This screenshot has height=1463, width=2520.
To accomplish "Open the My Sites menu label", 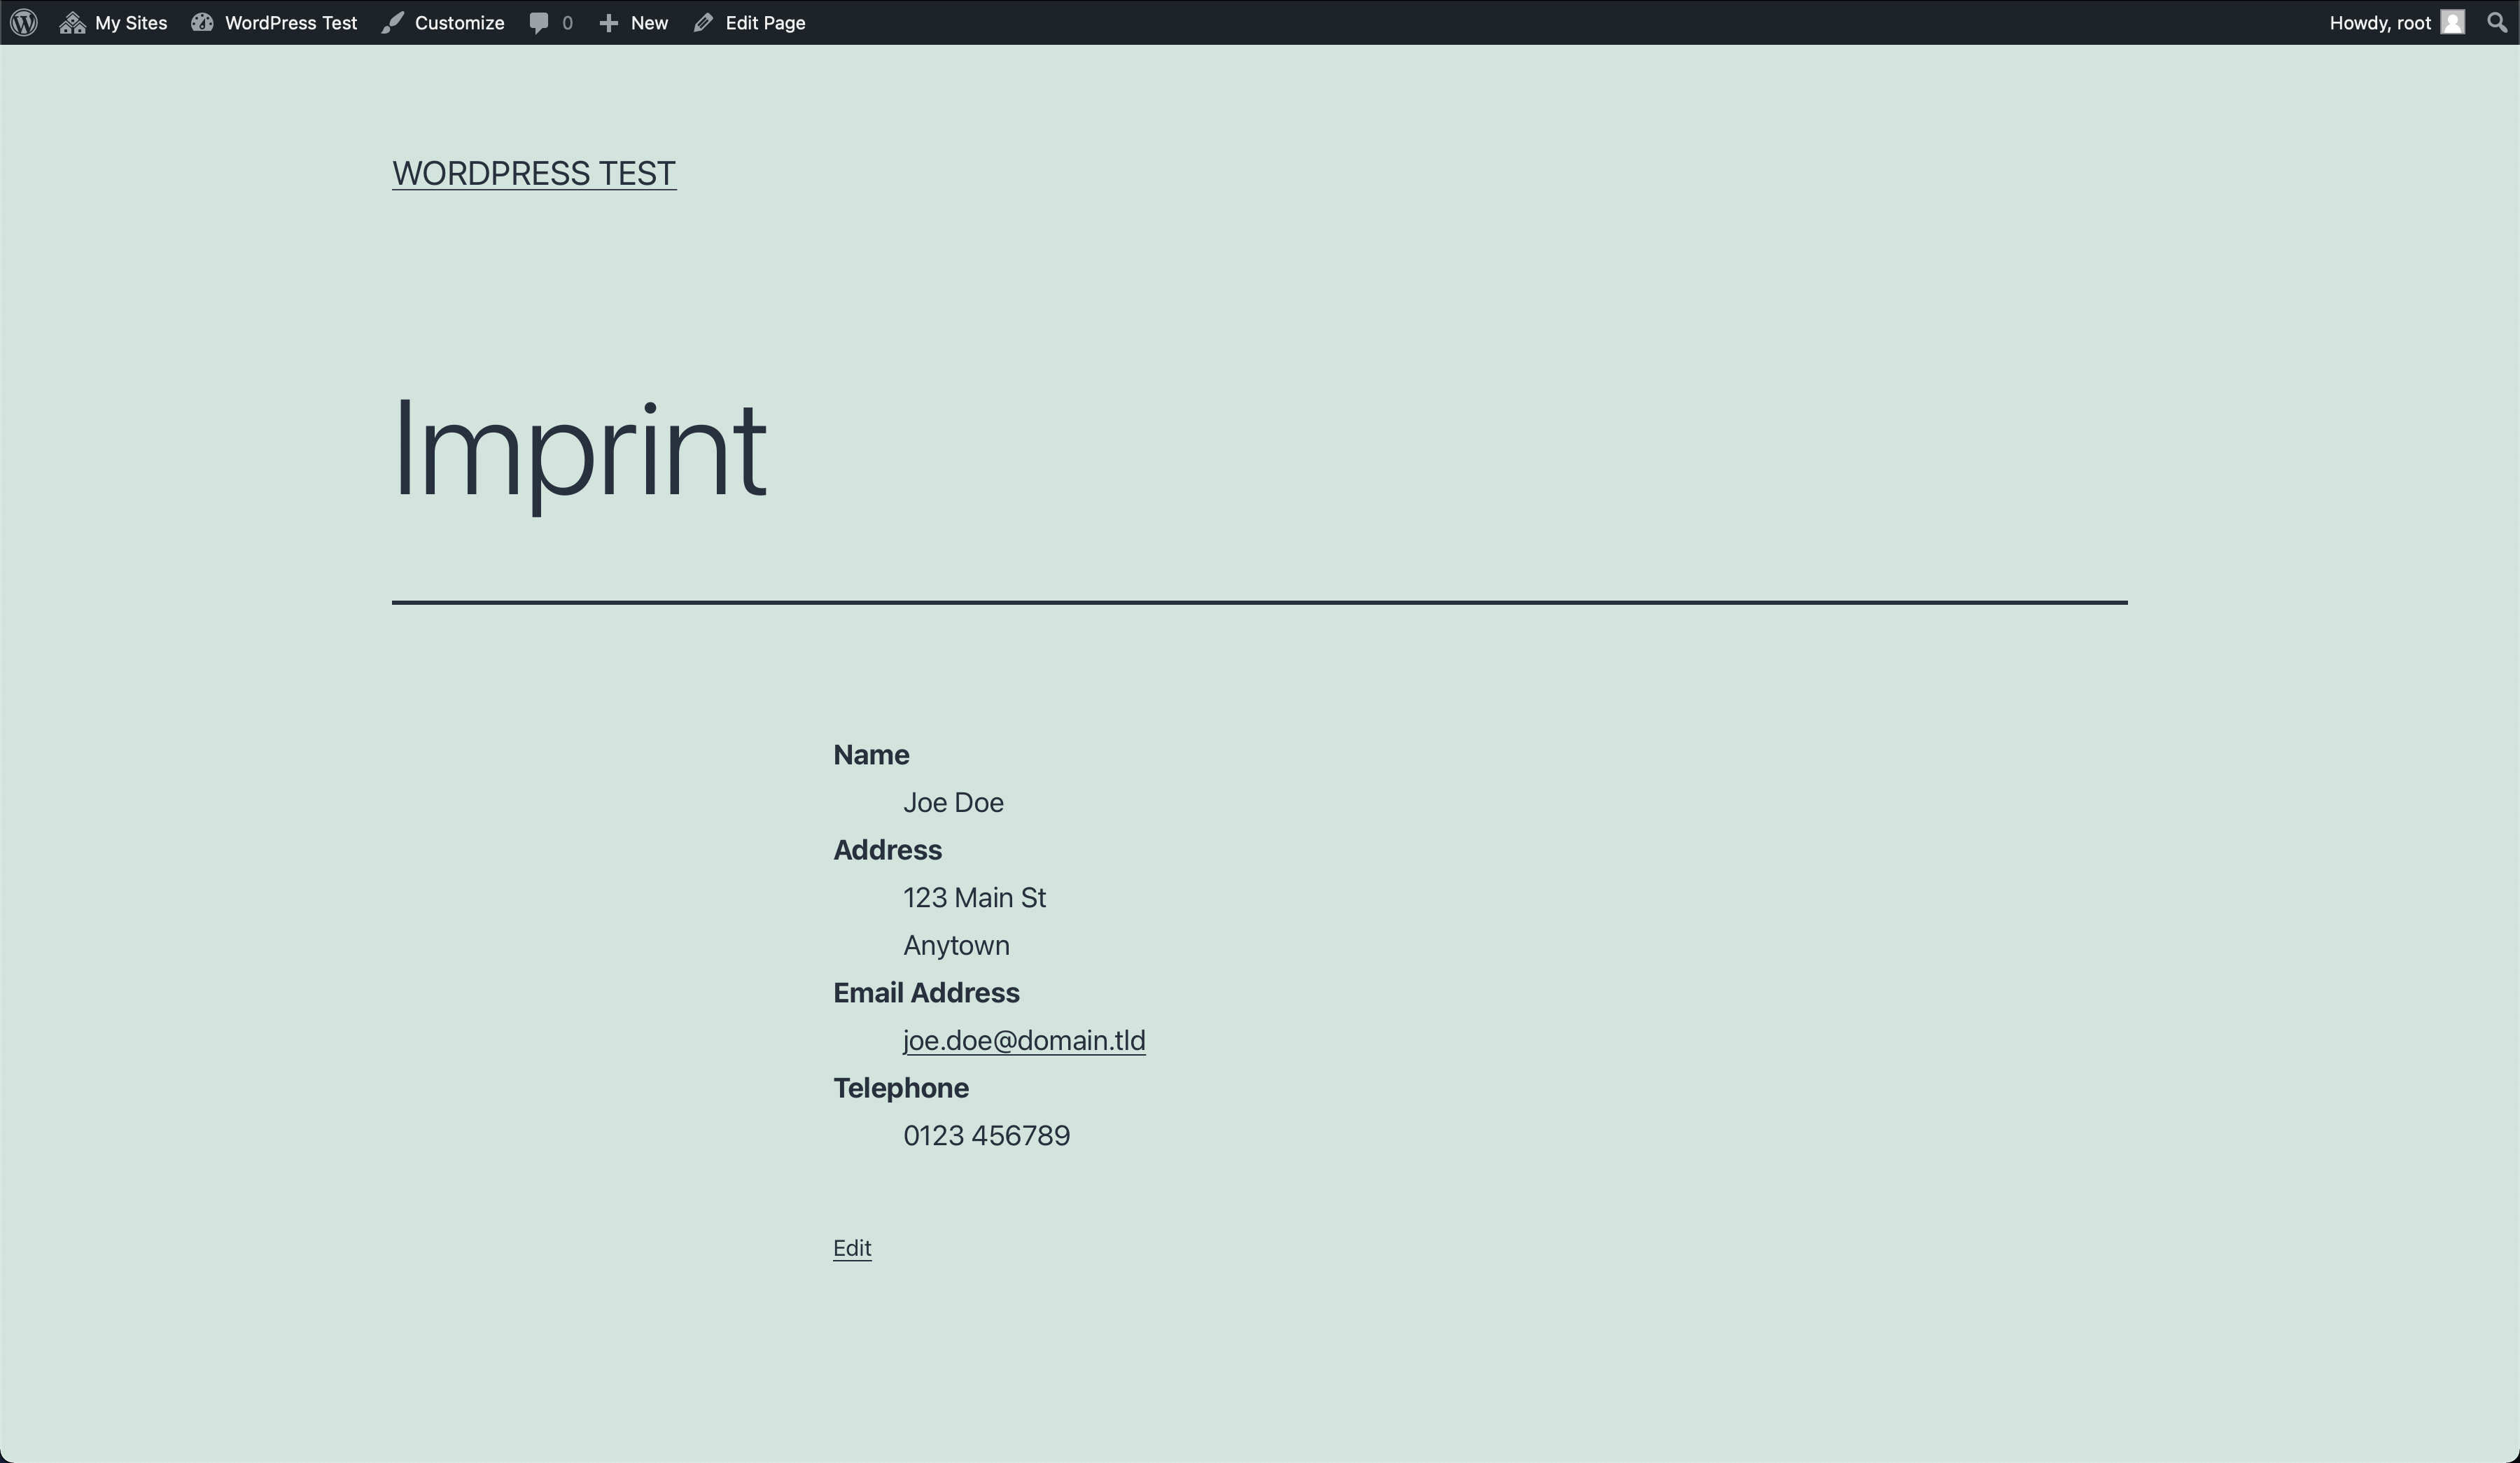I will tap(131, 23).
